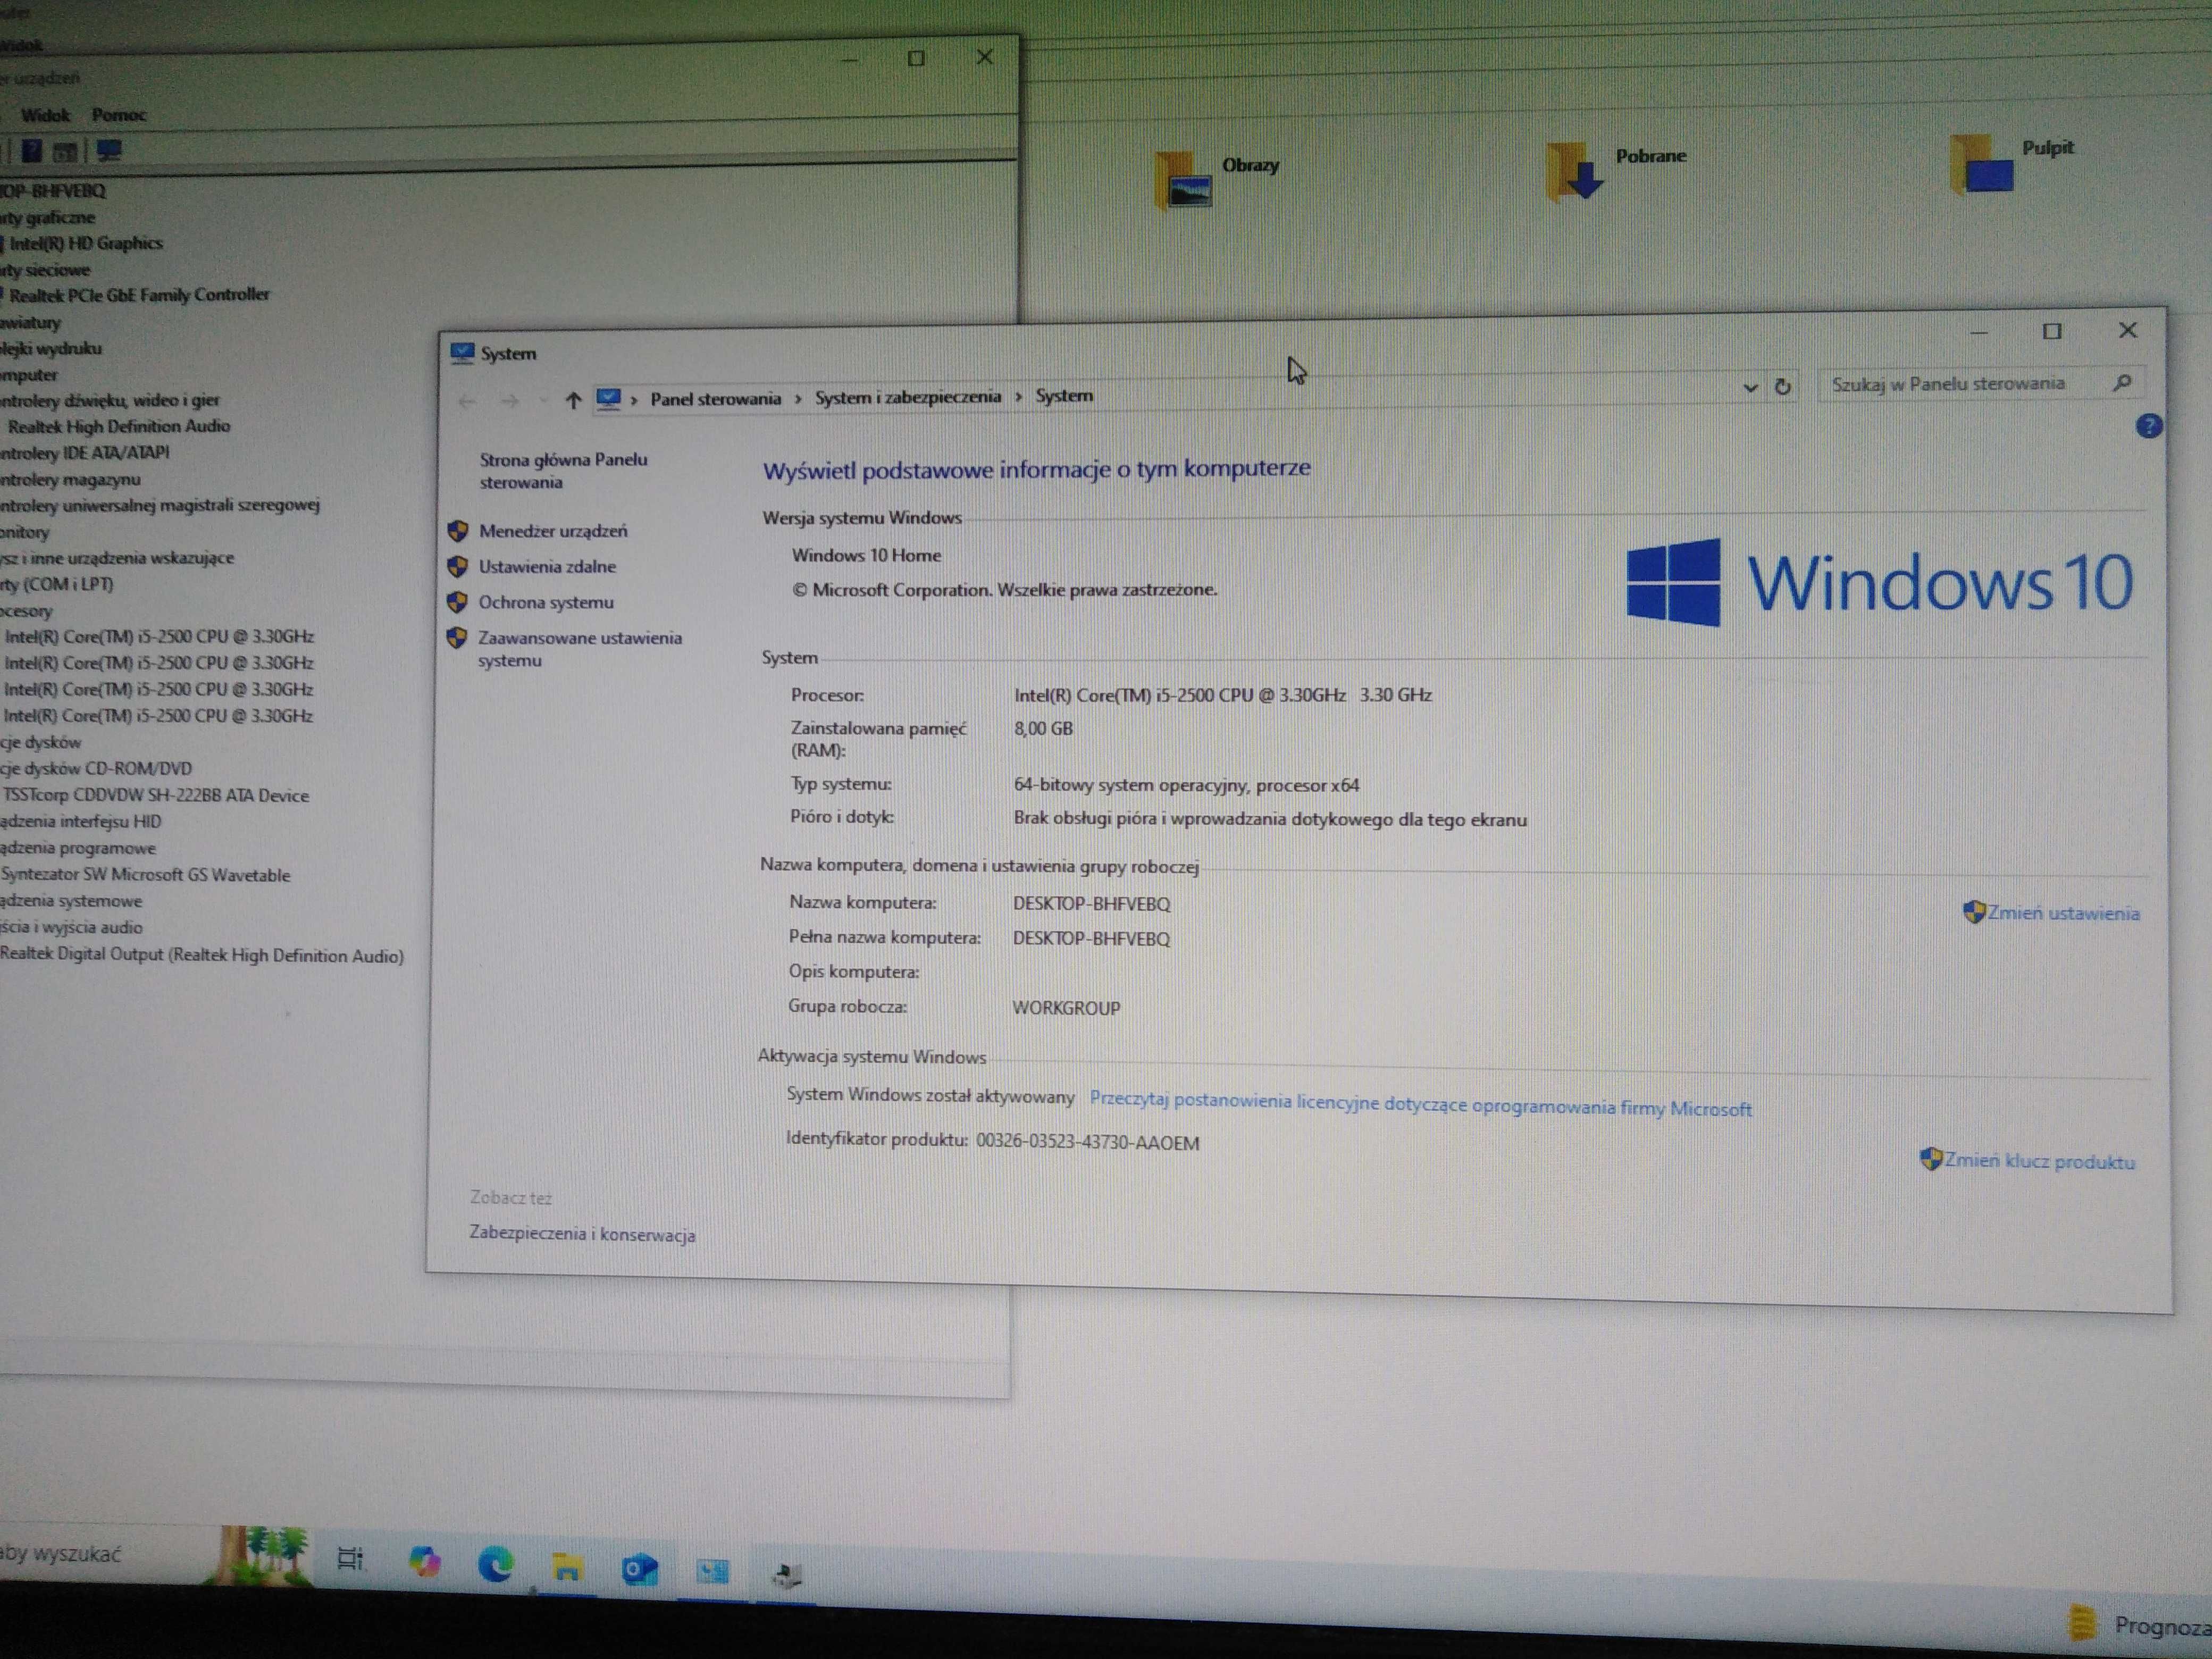Image resolution: width=2212 pixels, height=1659 pixels.
Task: Click Zmień ustawienia link
Action: coord(2062,913)
